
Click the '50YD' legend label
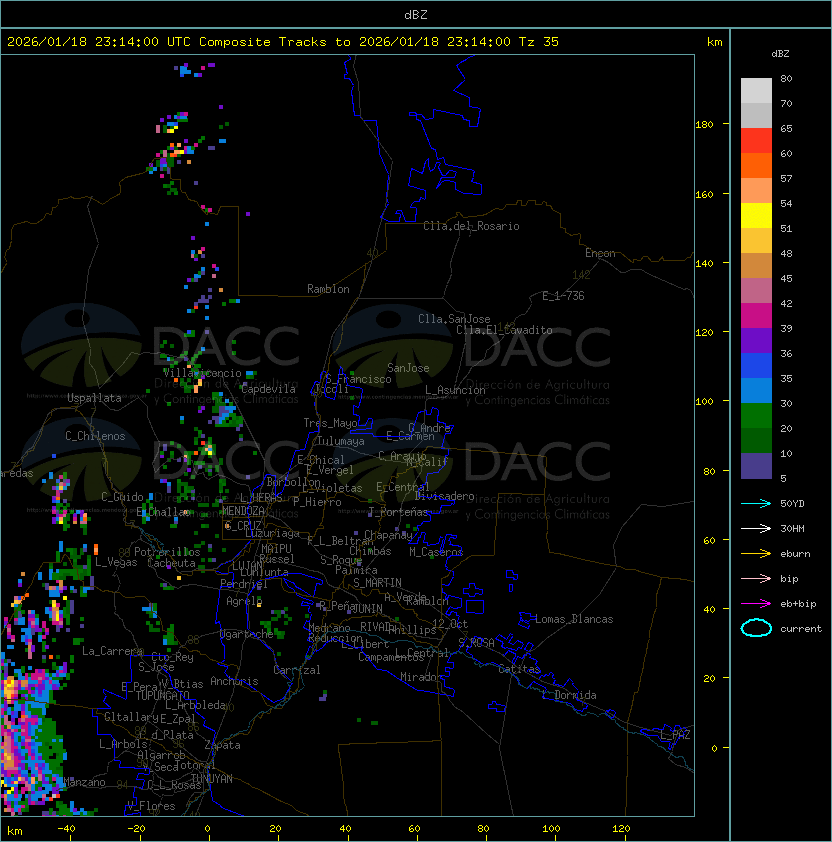[792, 503]
